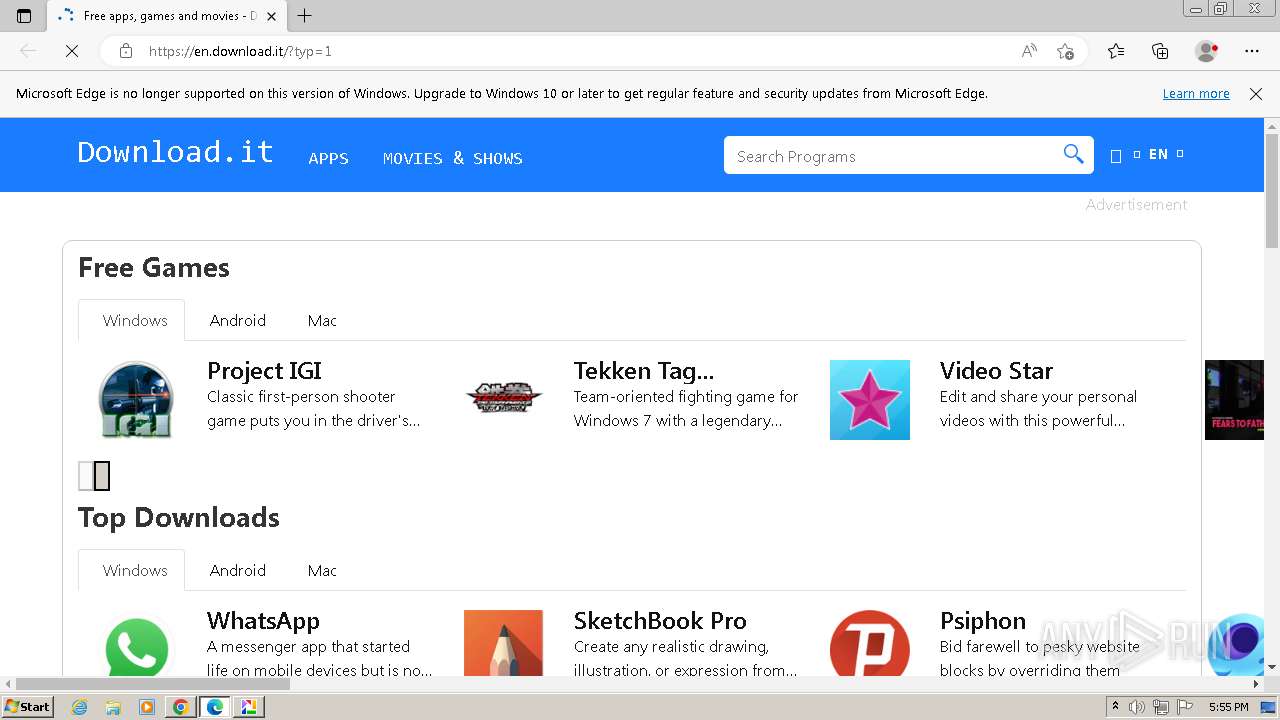Click the vertical page scrollbar

tap(1272, 190)
